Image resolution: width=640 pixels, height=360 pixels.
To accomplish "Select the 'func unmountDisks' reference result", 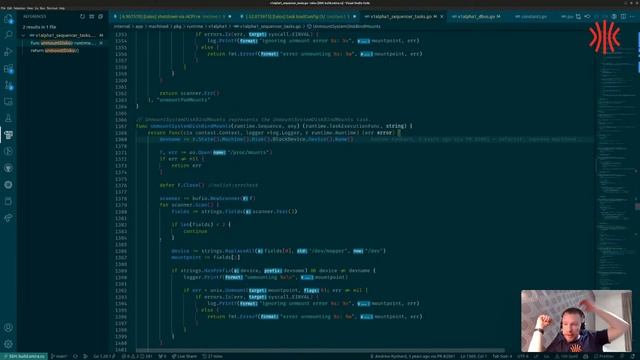I will coord(62,43).
